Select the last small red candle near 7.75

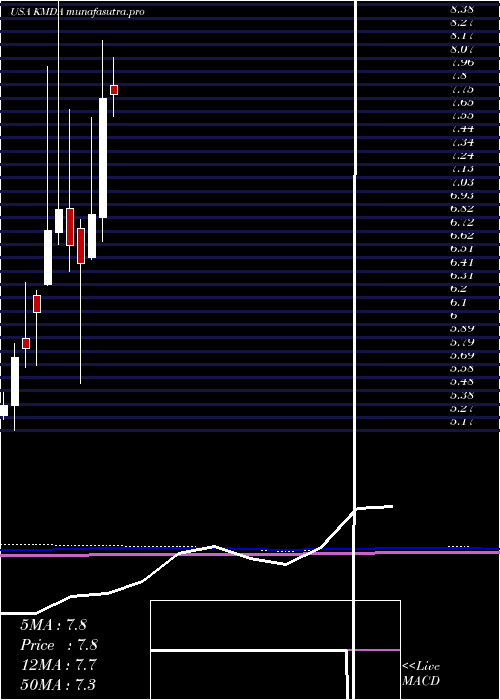114,90
